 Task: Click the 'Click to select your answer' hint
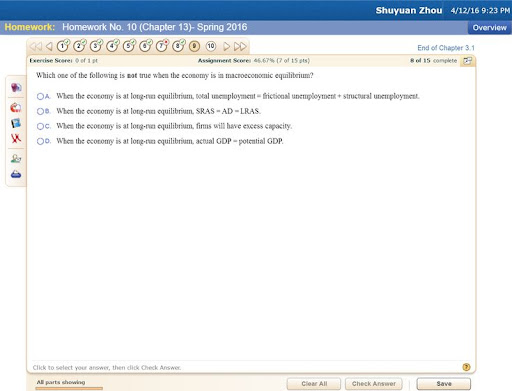click(107, 368)
